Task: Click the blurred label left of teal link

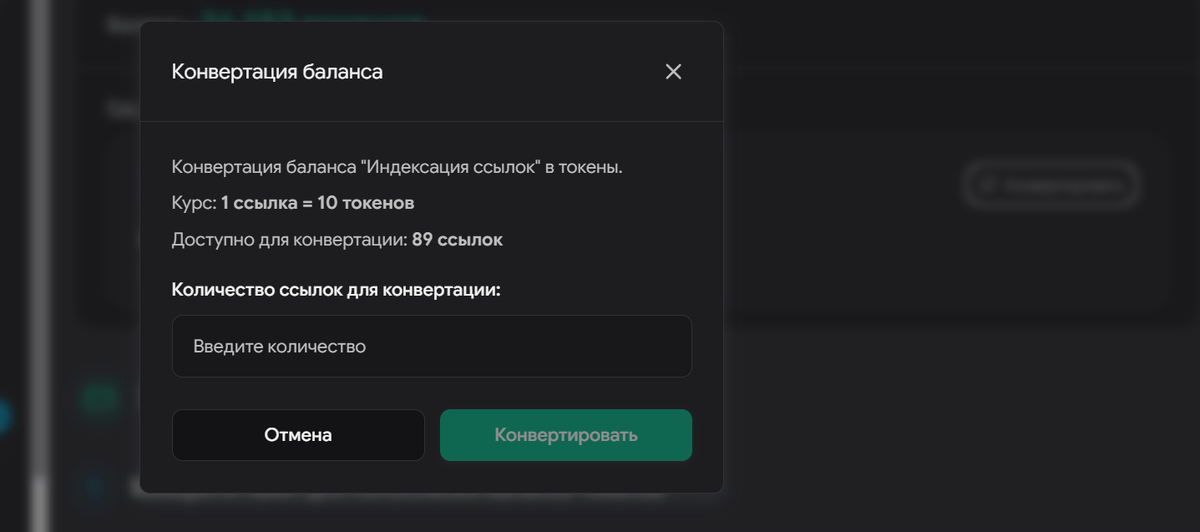Action: pos(125,22)
